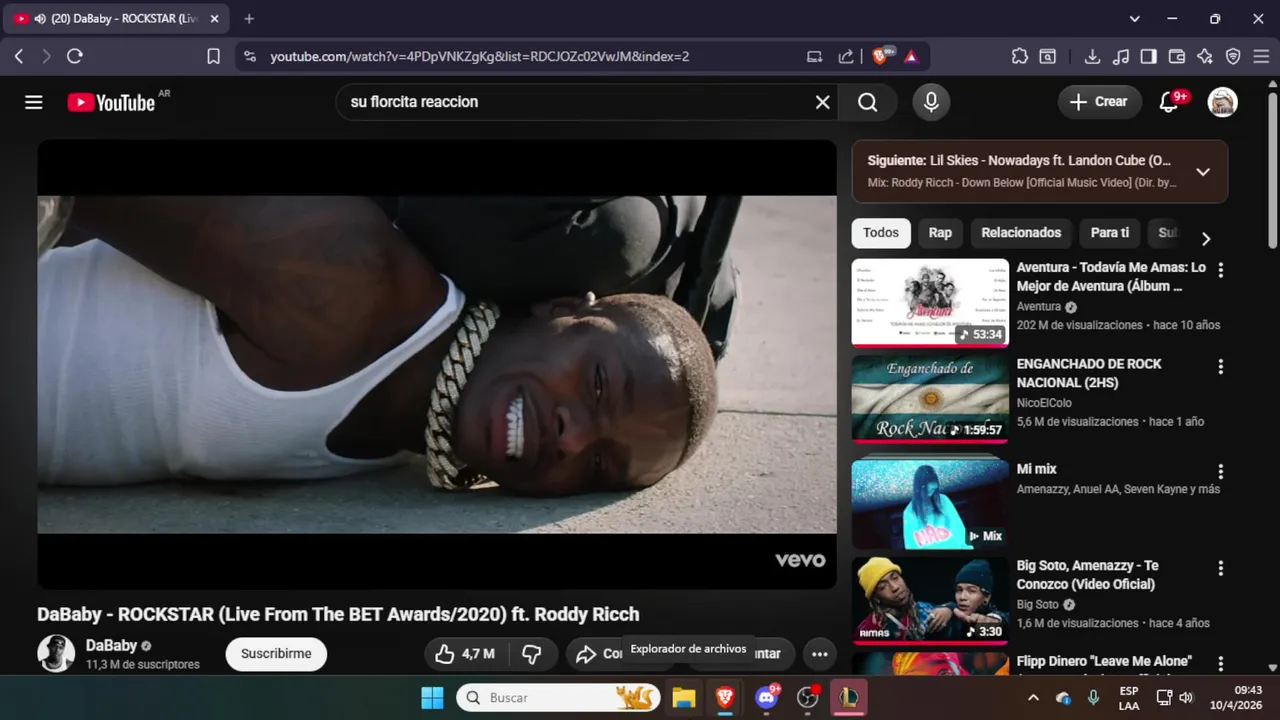Open the Brave Wallet icon
Viewport: 1280px width, 720px height.
point(1177,57)
